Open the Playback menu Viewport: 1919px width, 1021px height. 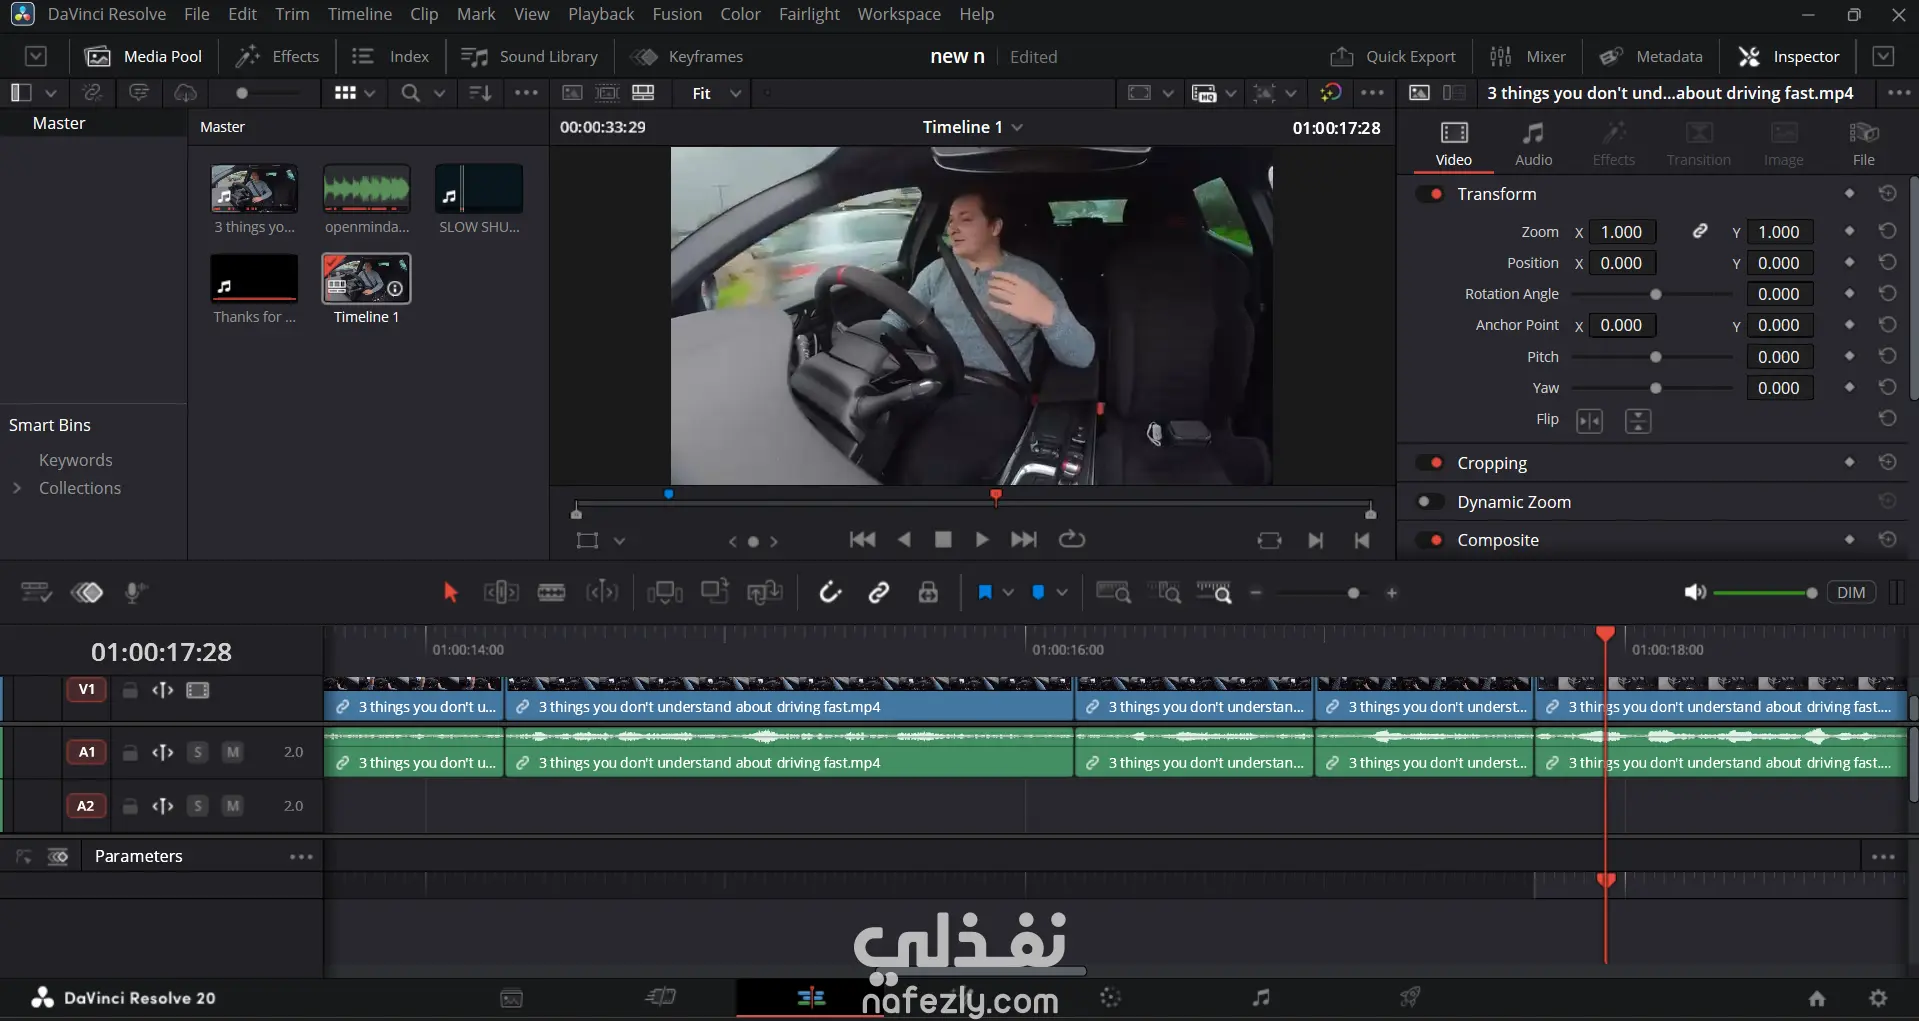pyautogui.click(x=601, y=14)
